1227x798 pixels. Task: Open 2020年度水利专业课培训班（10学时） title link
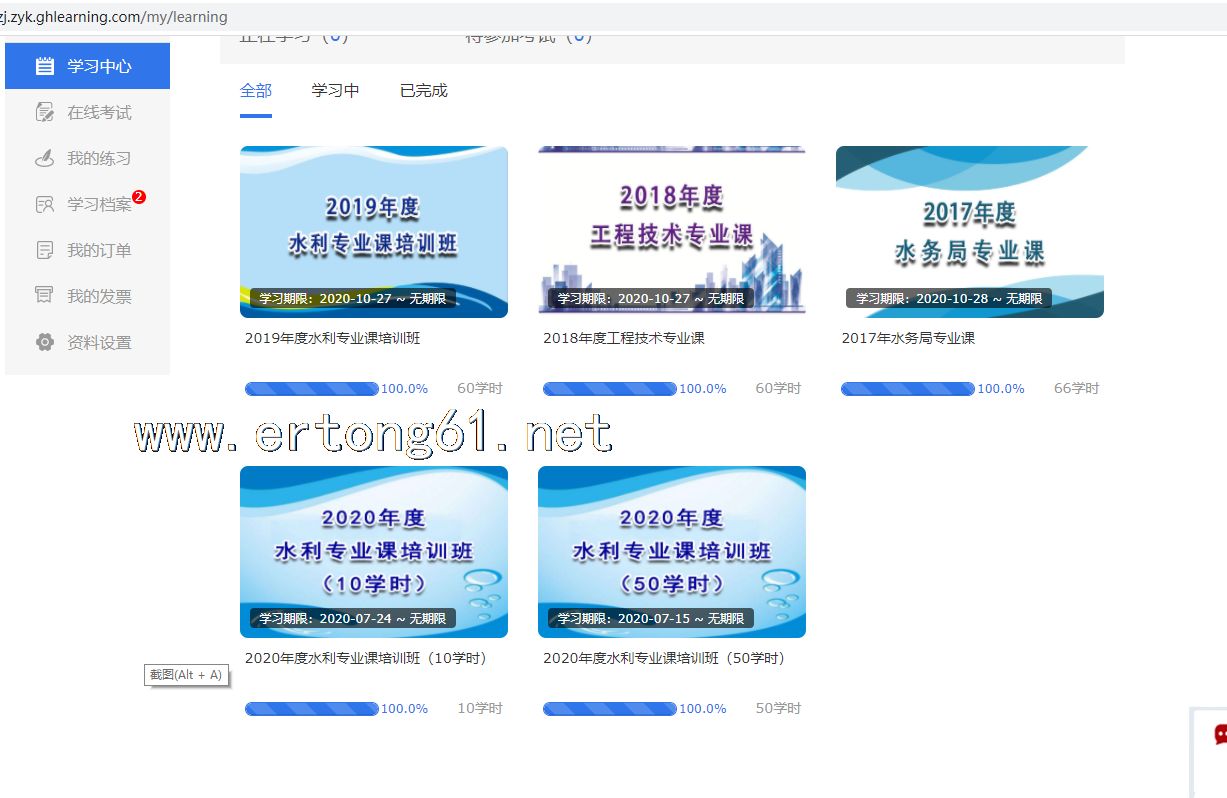tap(366, 658)
